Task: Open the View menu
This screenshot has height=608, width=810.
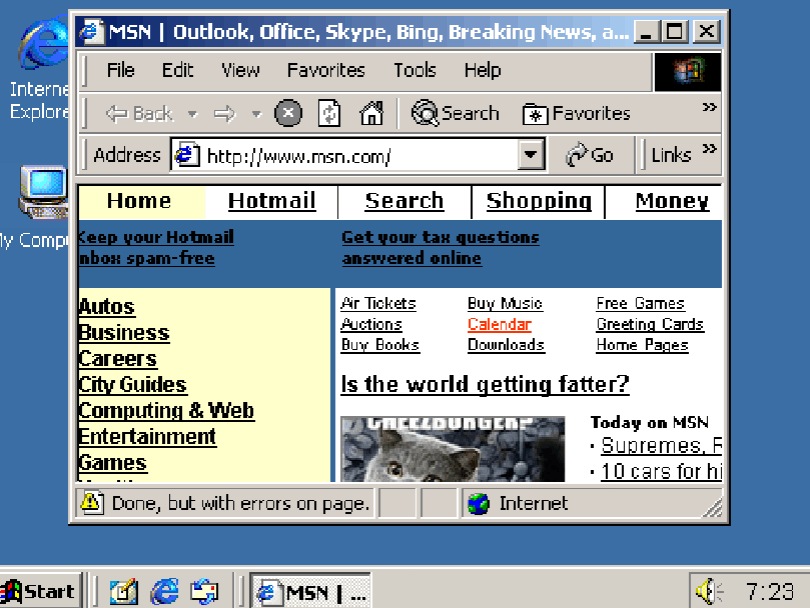Action: (240, 70)
